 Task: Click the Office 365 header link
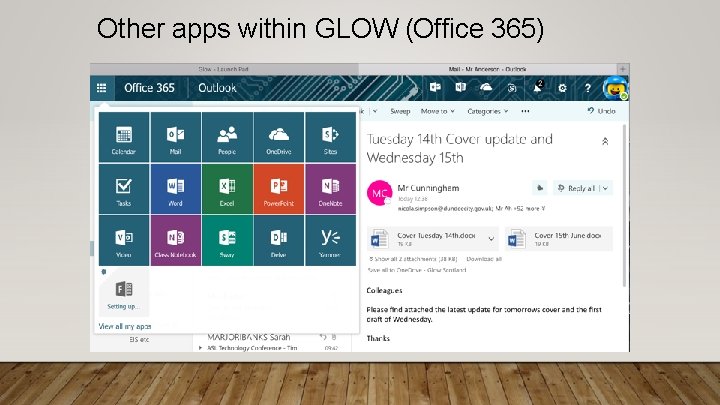click(x=149, y=88)
